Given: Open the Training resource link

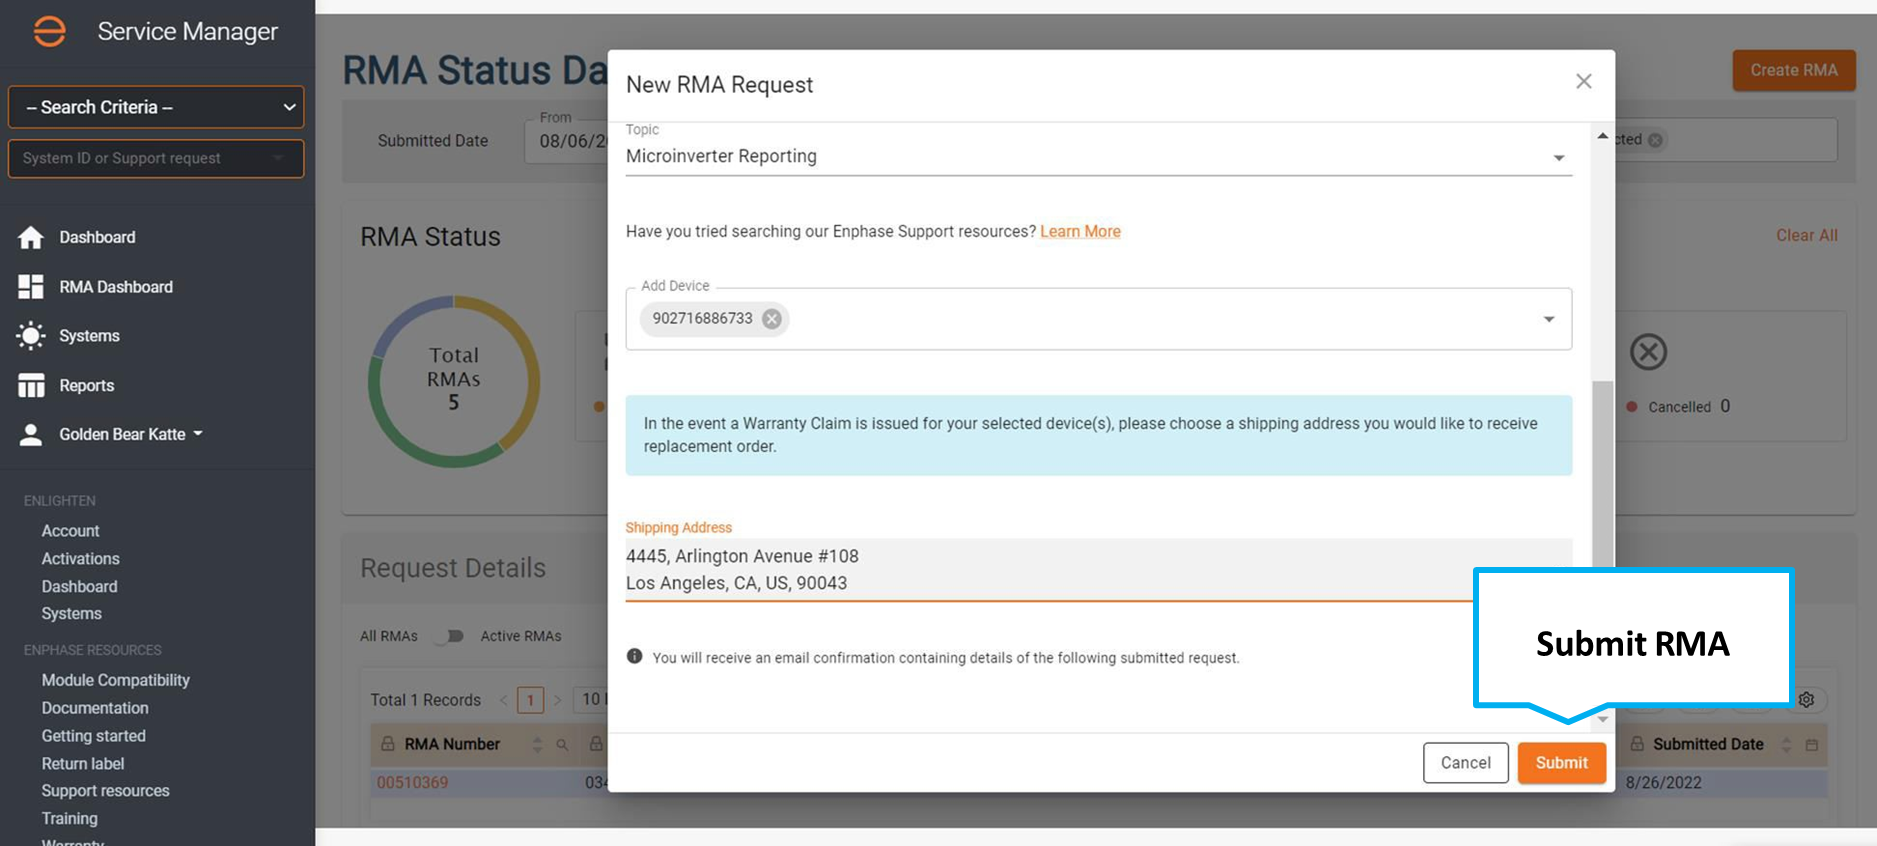Looking at the screenshot, I should (69, 819).
